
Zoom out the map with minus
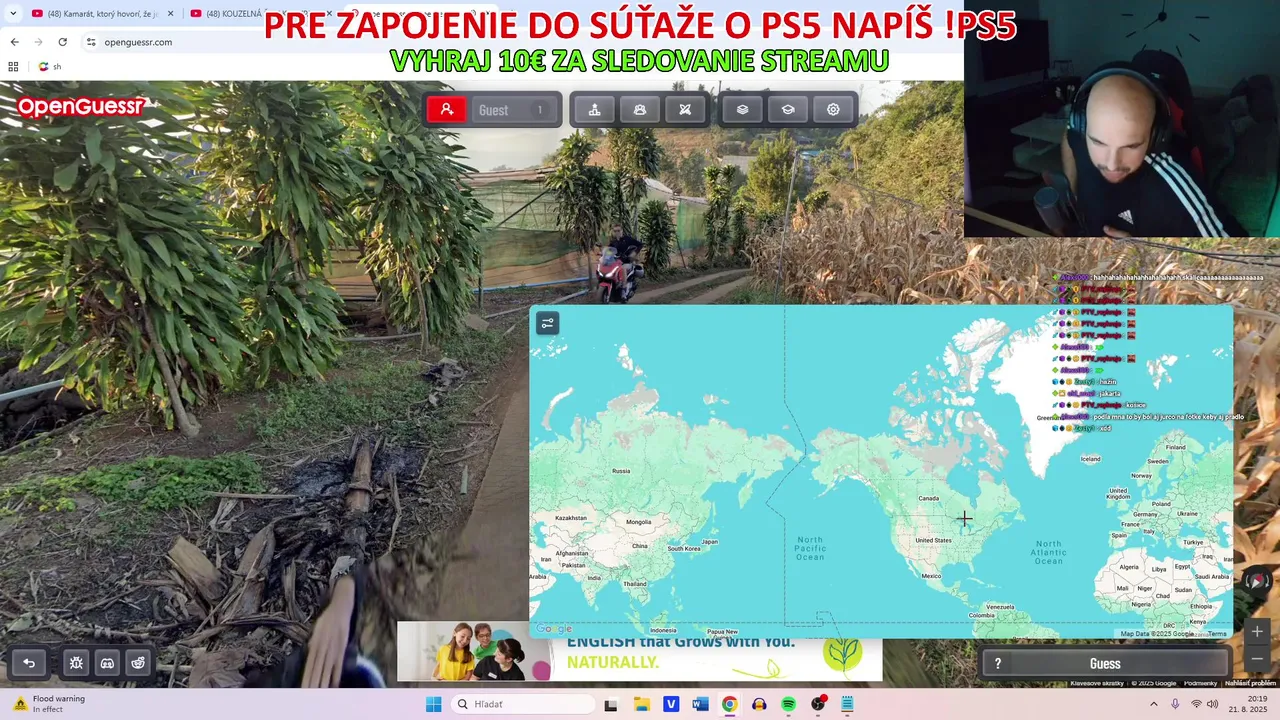(x=1257, y=658)
